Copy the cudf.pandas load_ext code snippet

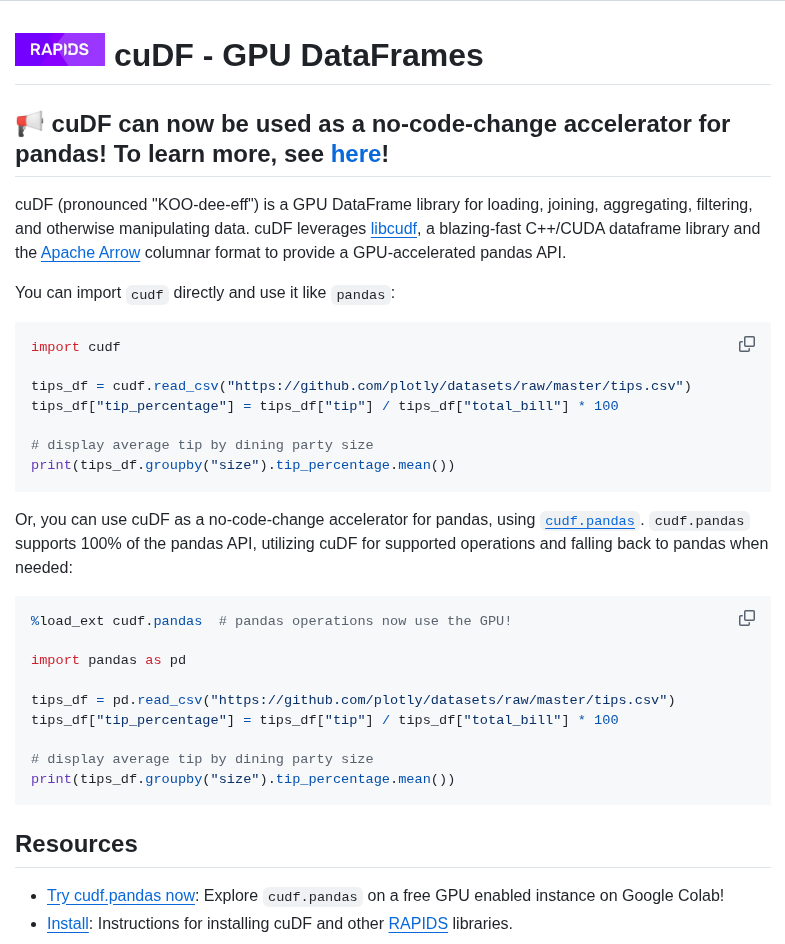(747, 618)
